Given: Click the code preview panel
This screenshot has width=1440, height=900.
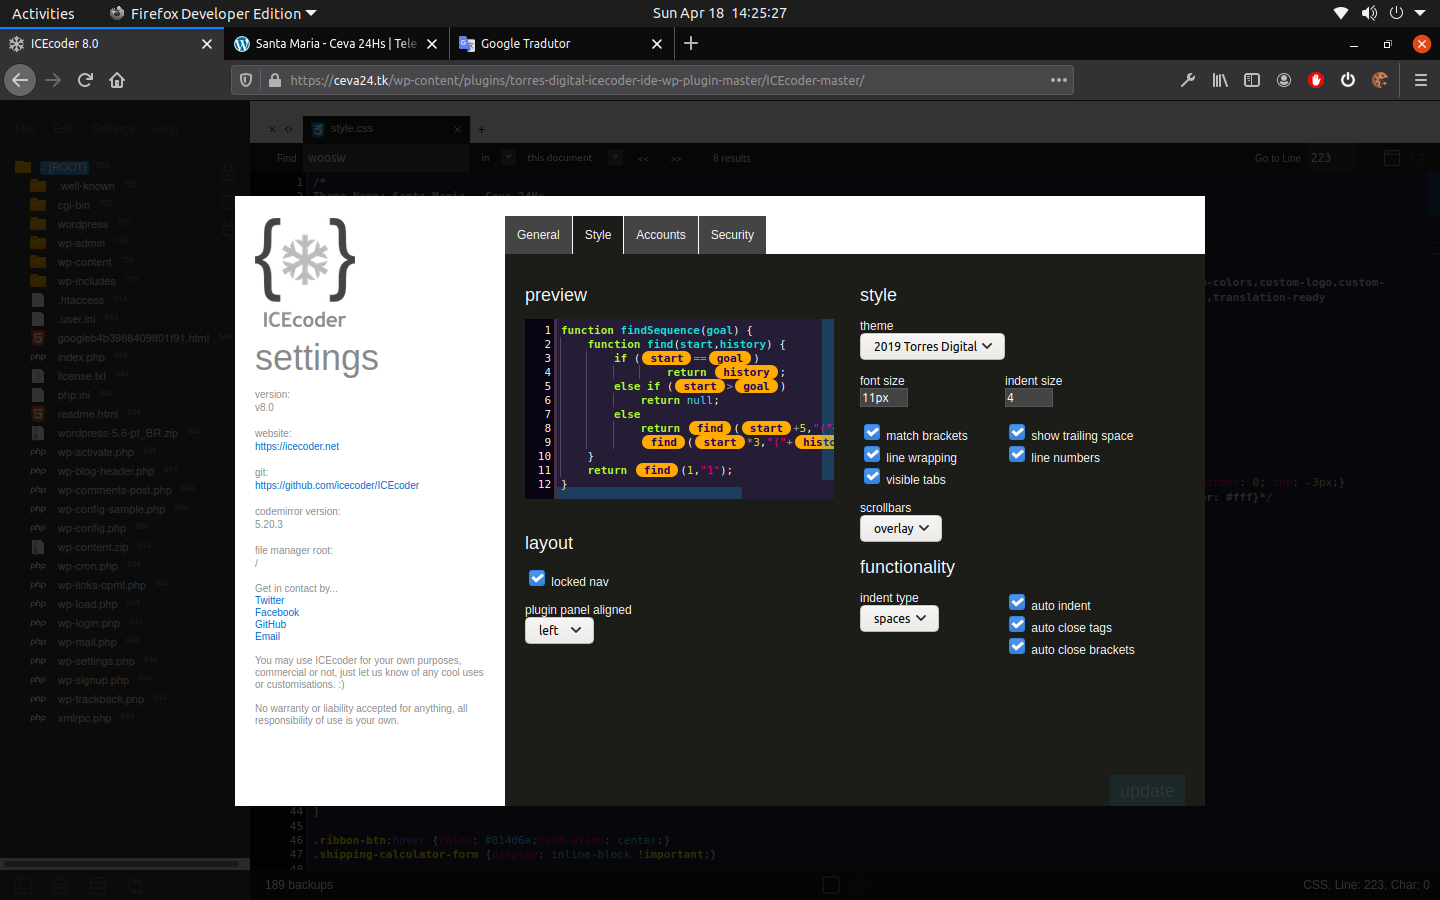Looking at the screenshot, I should [679, 409].
